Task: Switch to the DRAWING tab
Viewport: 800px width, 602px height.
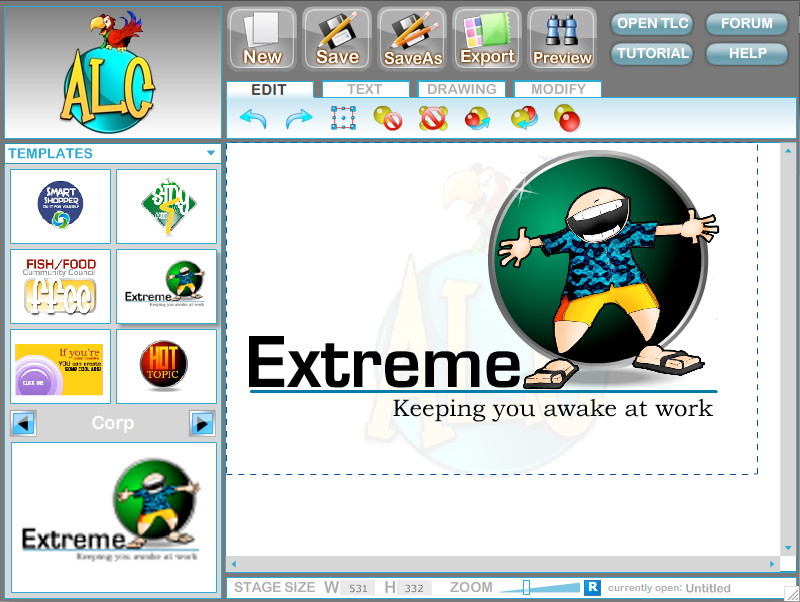Action: (461, 89)
